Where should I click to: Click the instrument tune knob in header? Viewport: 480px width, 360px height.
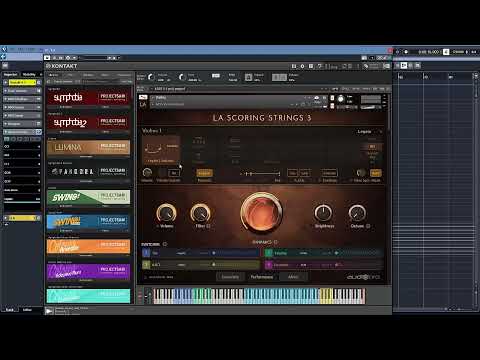(341, 99)
